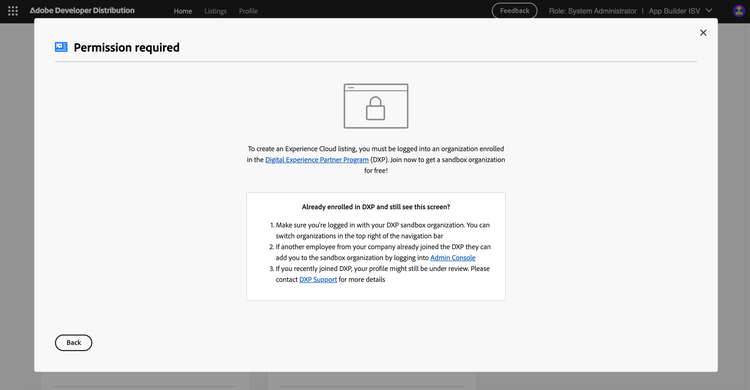This screenshot has height=390, width=750.
Task: Open the Digital Experience Partner Program link
Action: click(317, 160)
